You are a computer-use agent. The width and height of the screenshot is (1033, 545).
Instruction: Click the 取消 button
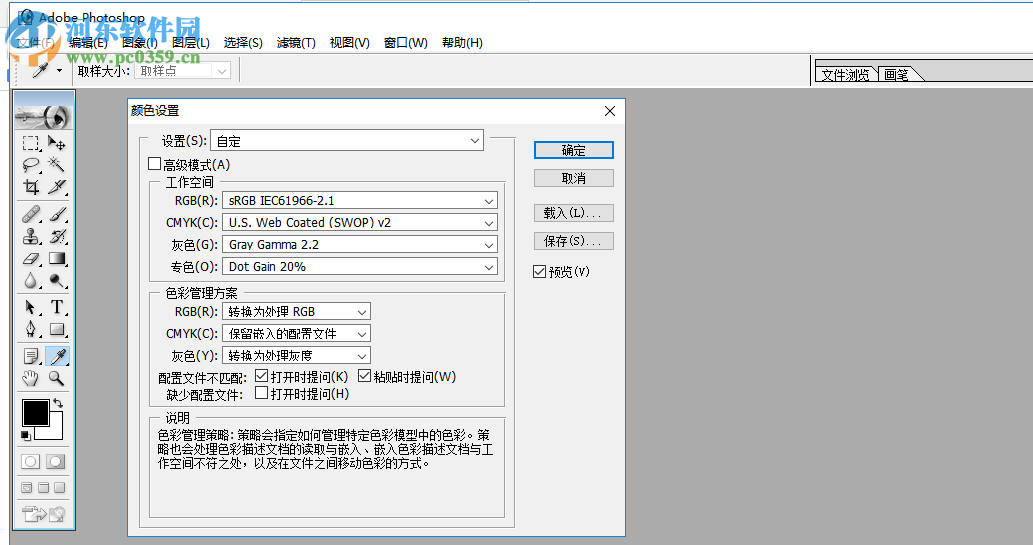coord(574,178)
